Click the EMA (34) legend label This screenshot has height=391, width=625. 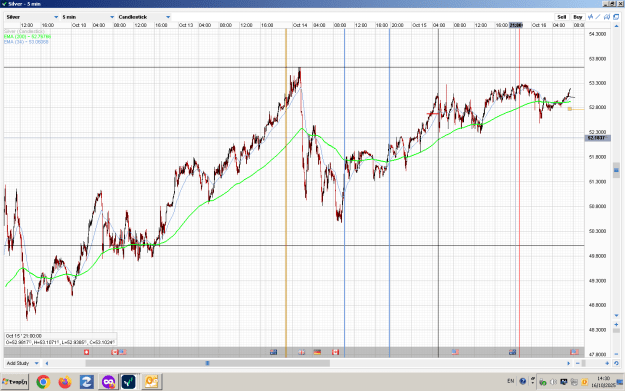26,41
